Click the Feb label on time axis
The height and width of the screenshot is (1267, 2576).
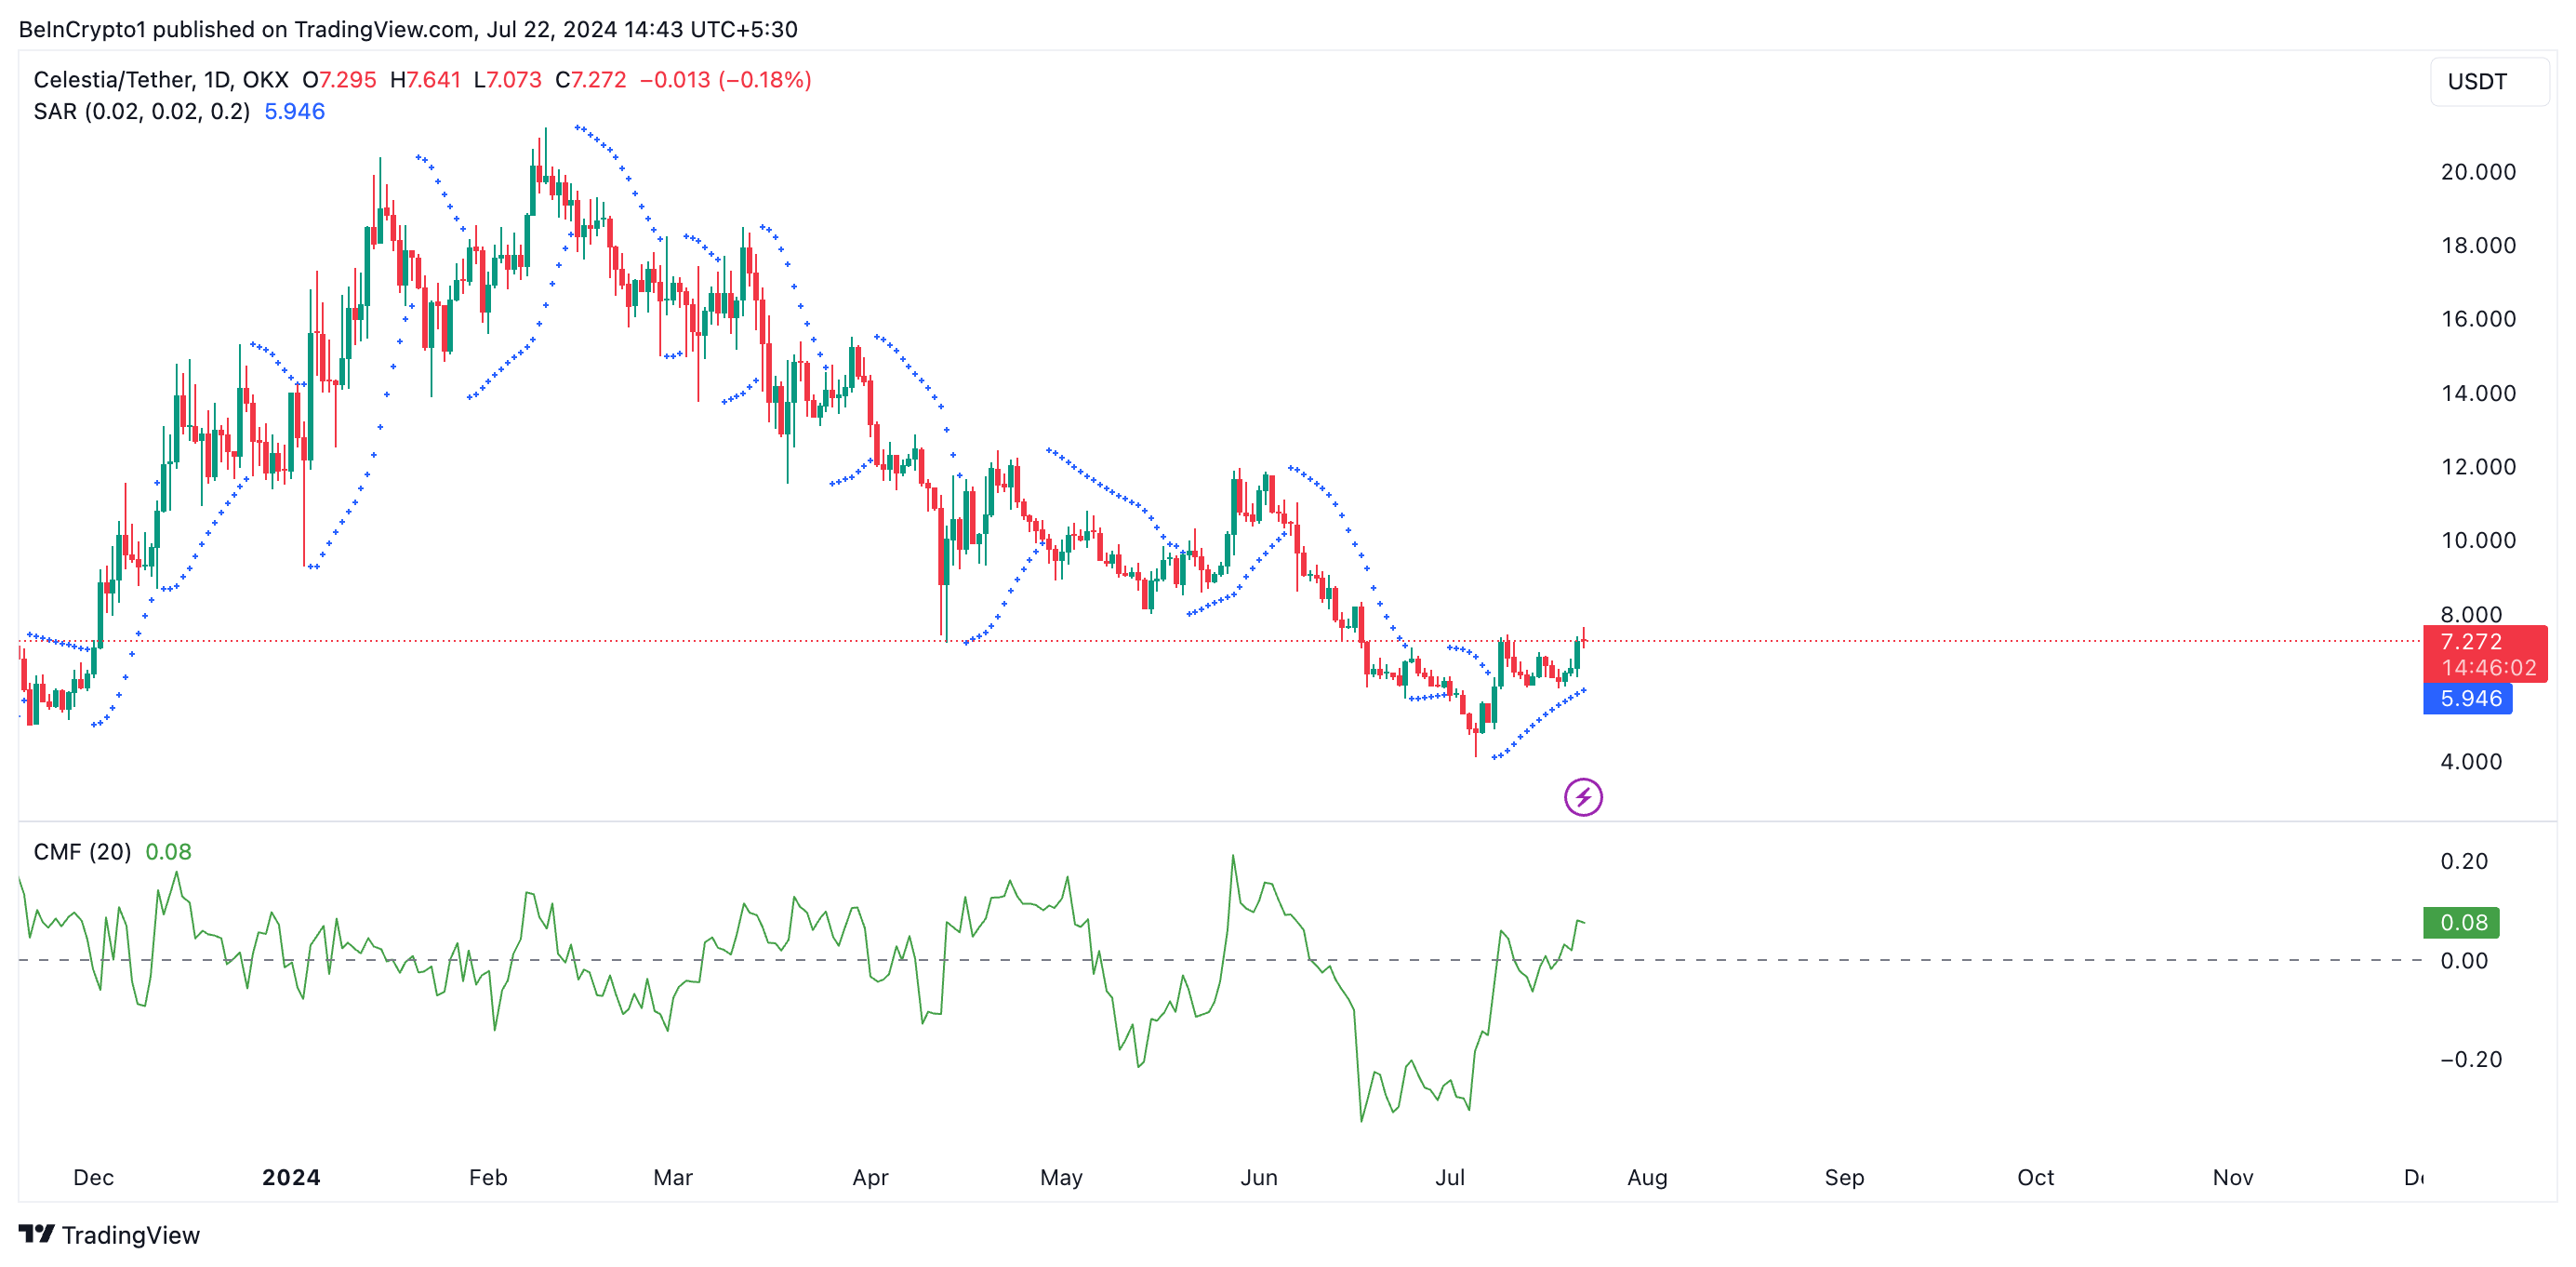488,1177
